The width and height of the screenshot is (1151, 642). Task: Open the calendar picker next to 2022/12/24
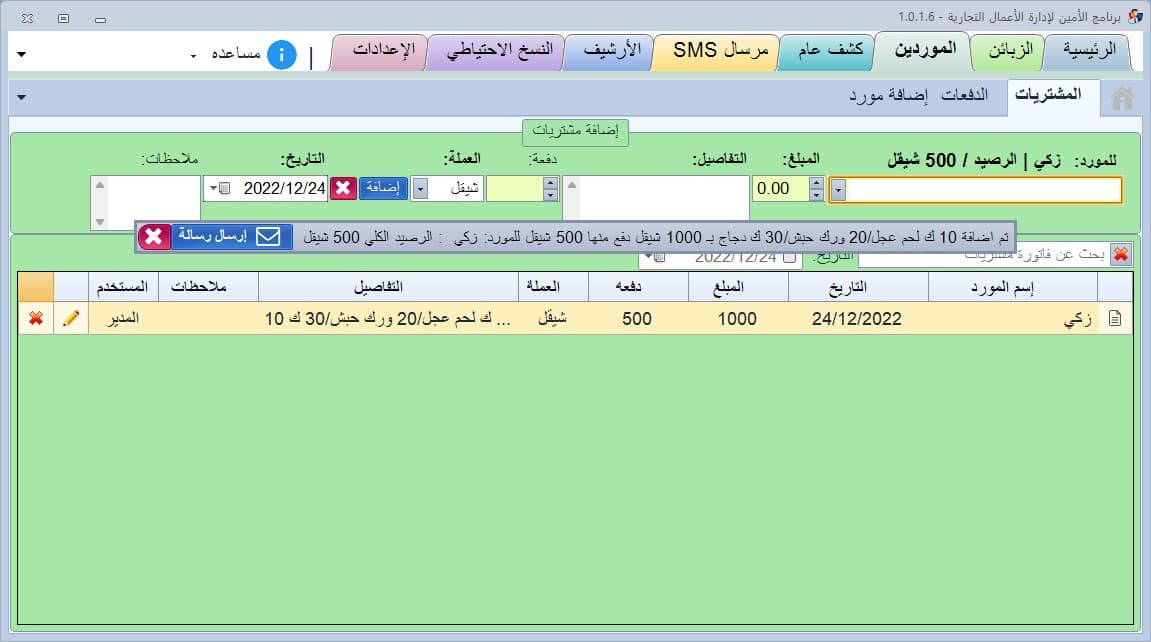pos(225,189)
